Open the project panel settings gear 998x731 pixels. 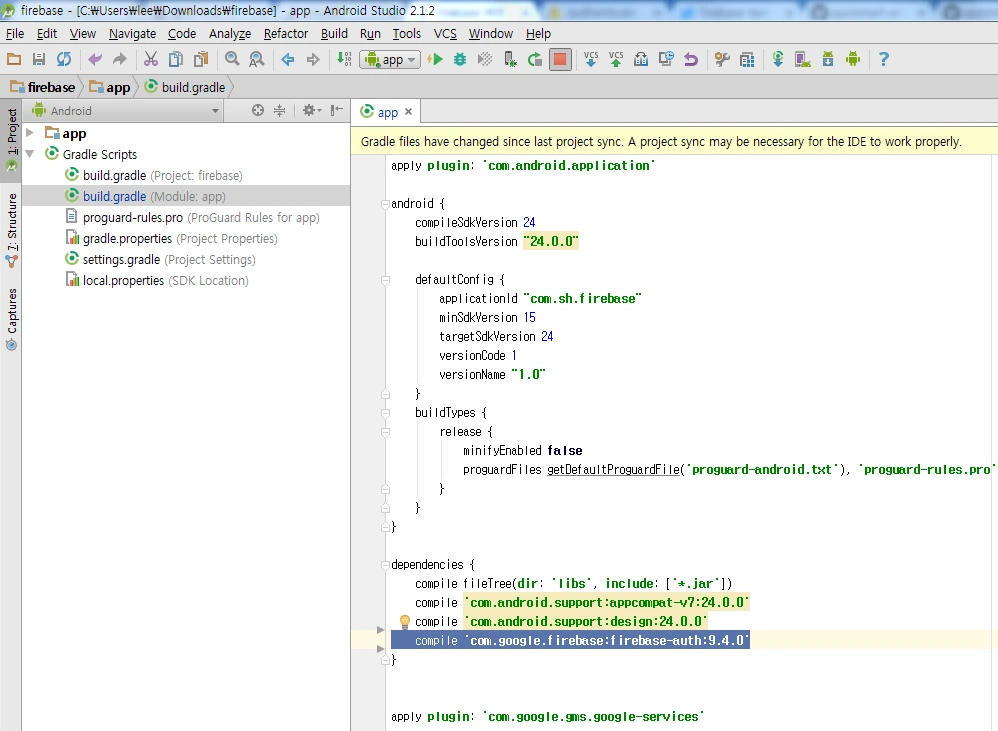[309, 110]
